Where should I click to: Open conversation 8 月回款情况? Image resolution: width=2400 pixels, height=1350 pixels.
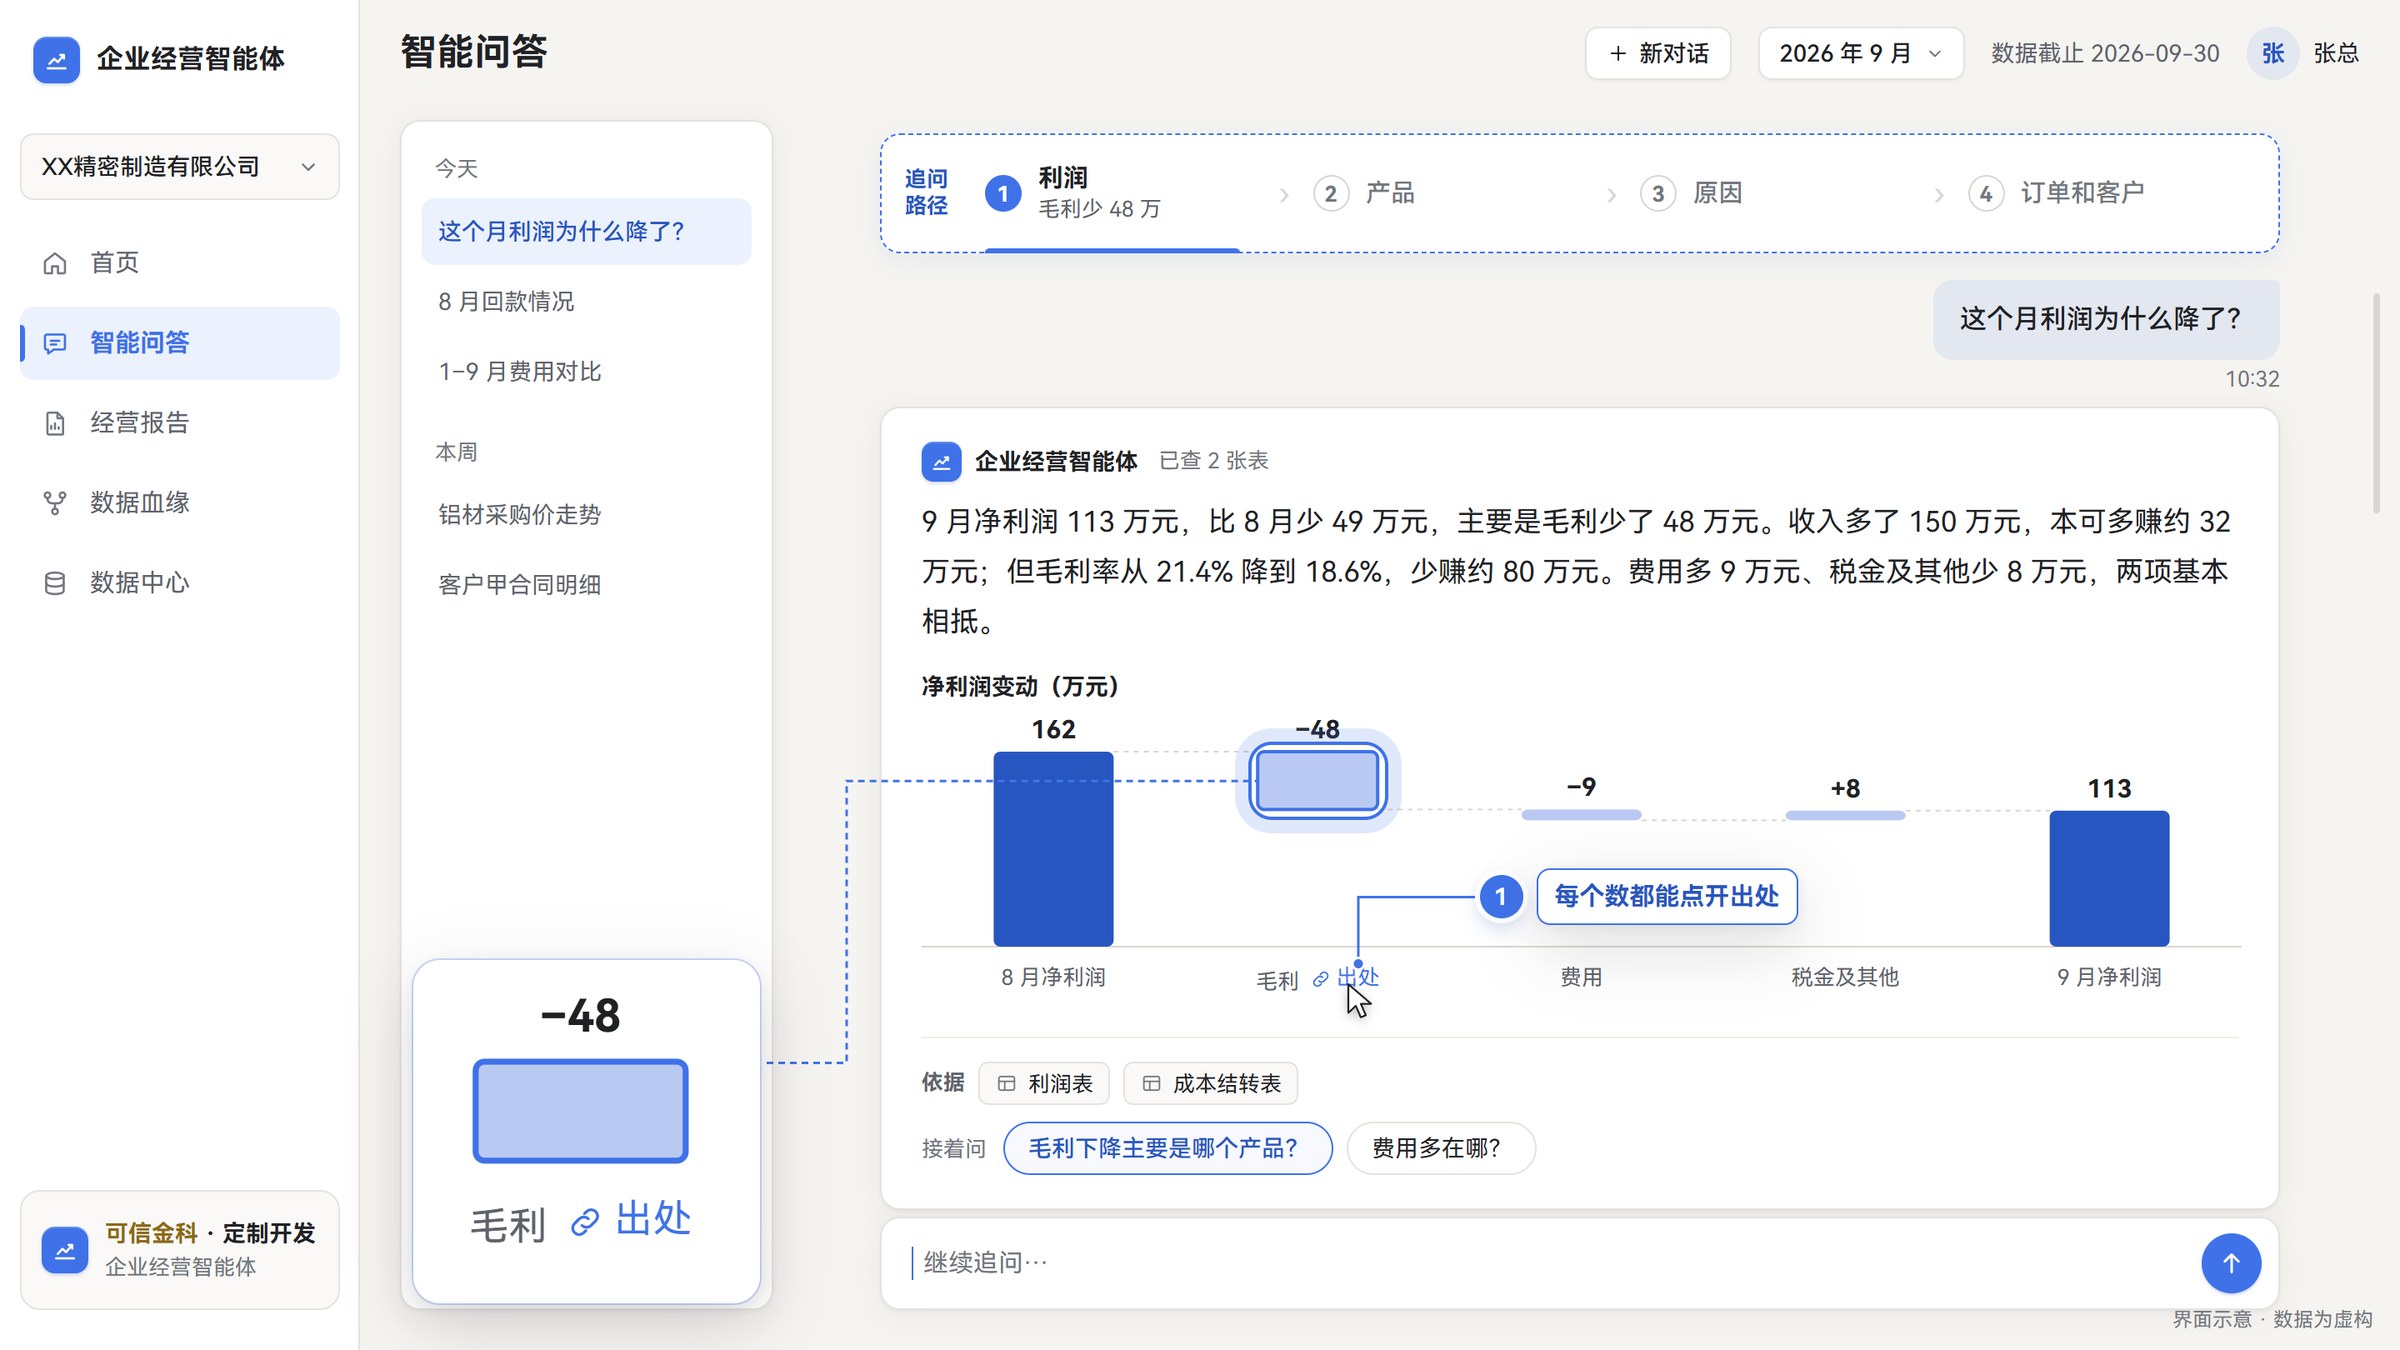586,302
